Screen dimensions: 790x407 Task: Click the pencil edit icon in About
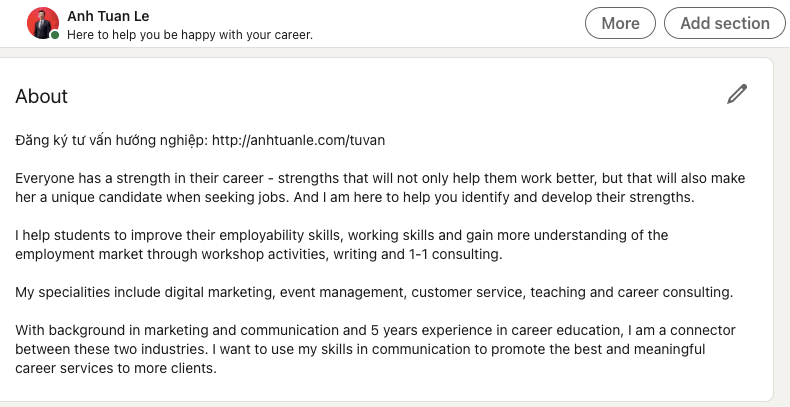pos(737,95)
